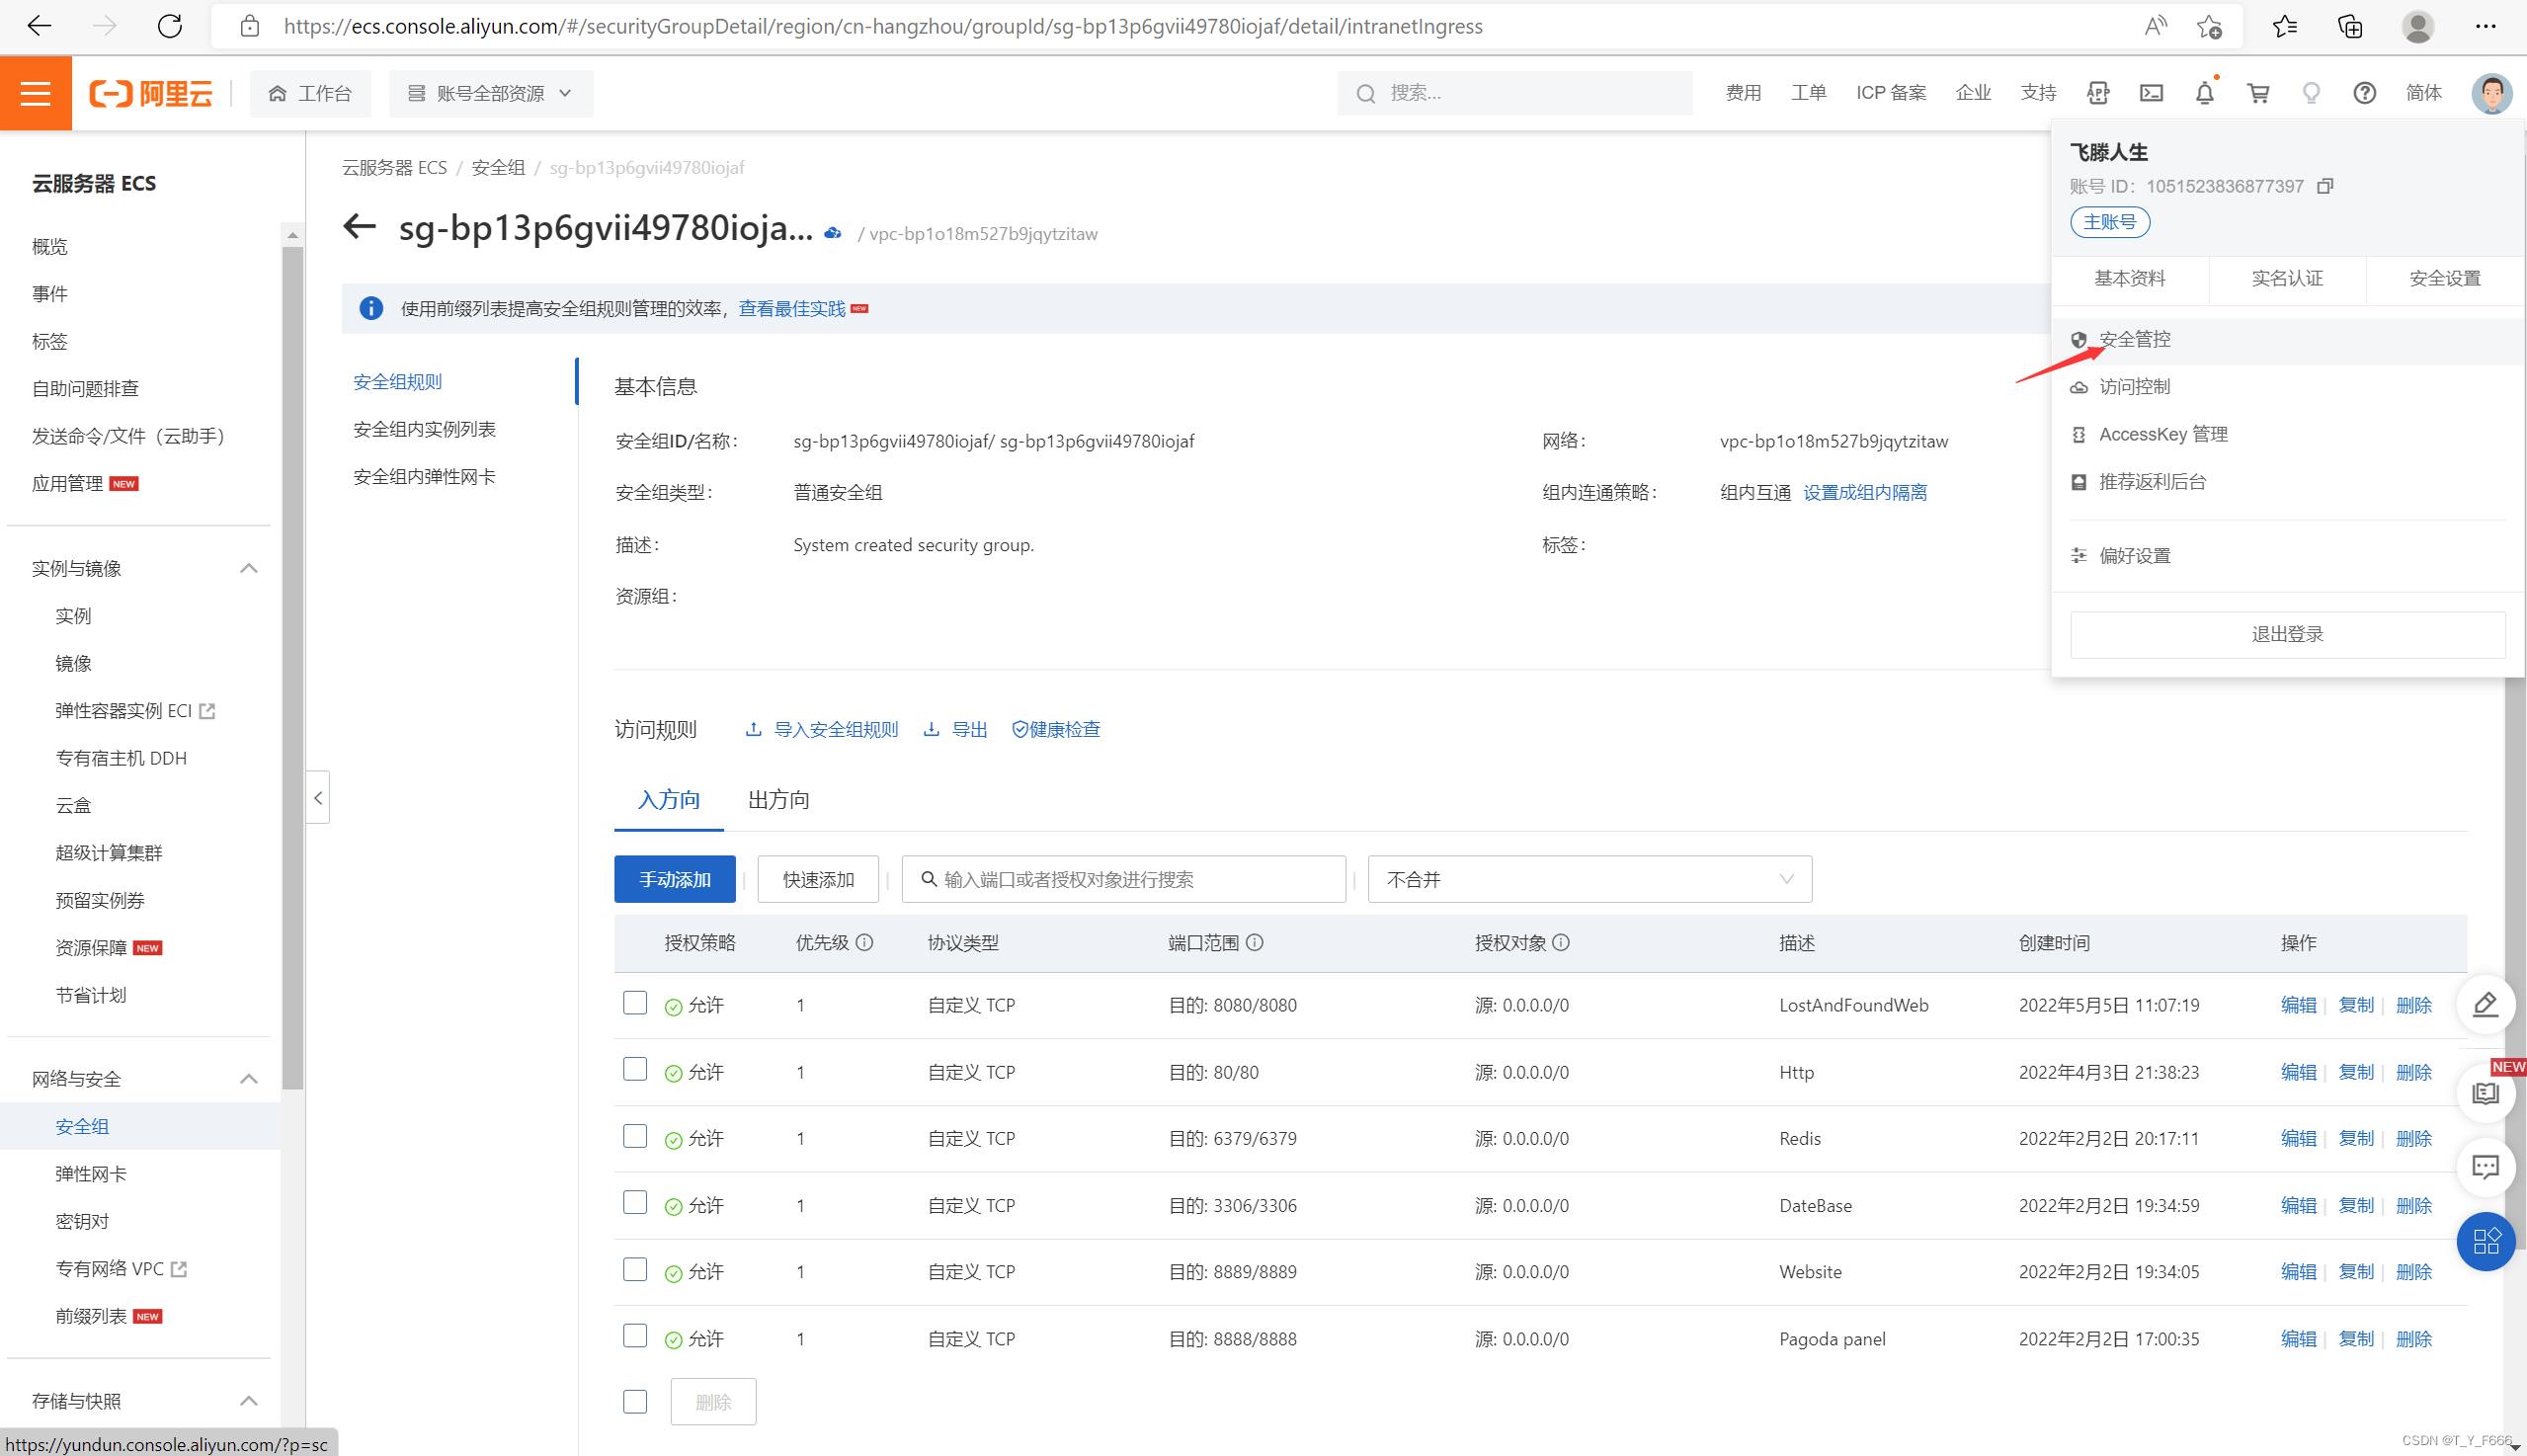Copy the account ID with copy icon

[2325, 186]
